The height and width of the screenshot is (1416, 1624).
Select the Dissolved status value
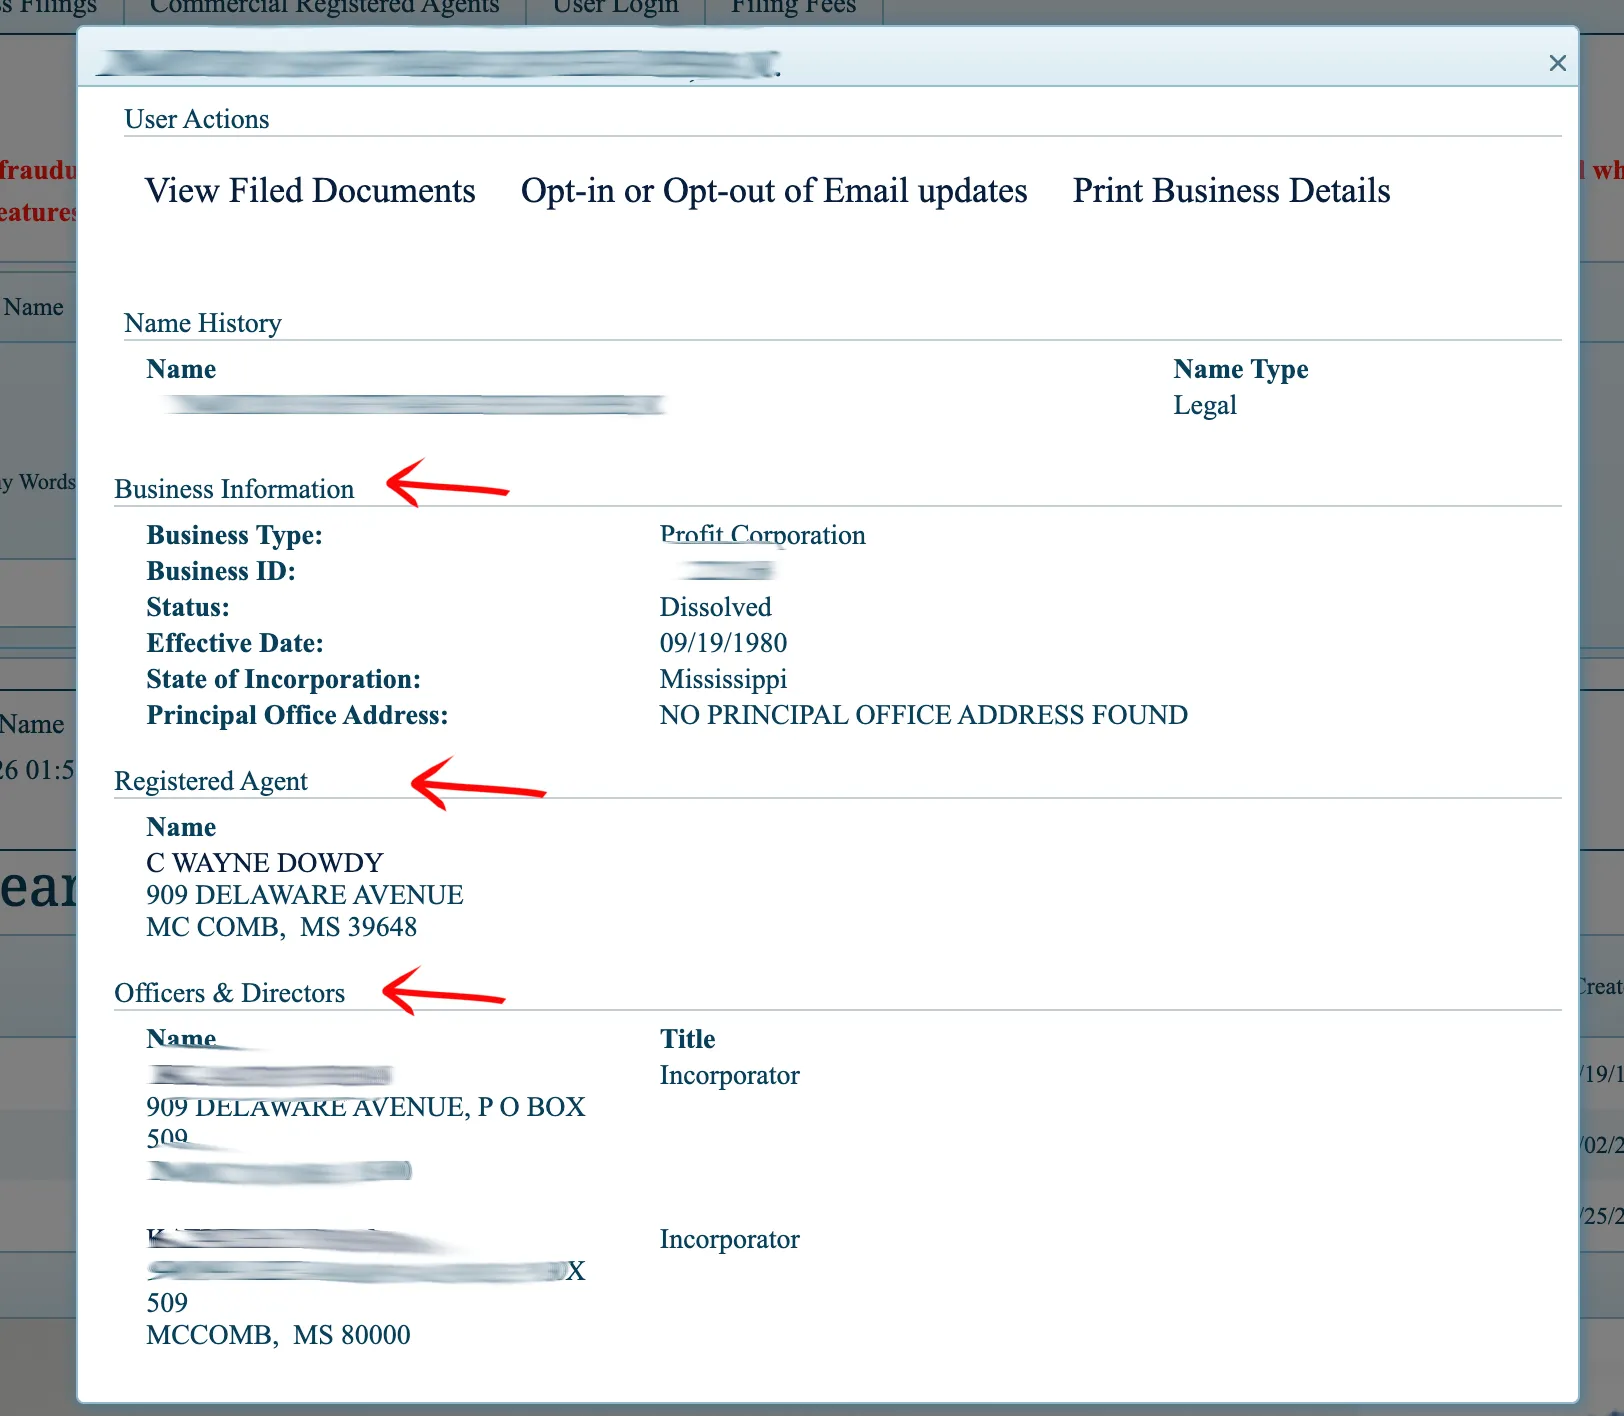(x=715, y=607)
